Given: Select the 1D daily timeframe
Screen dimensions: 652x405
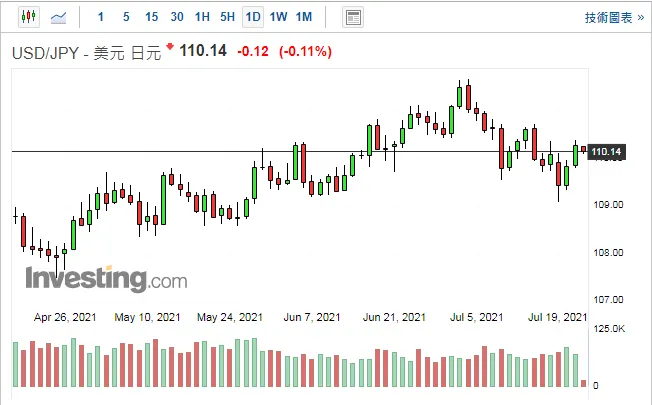Looking at the screenshot, I should (253, 17).
